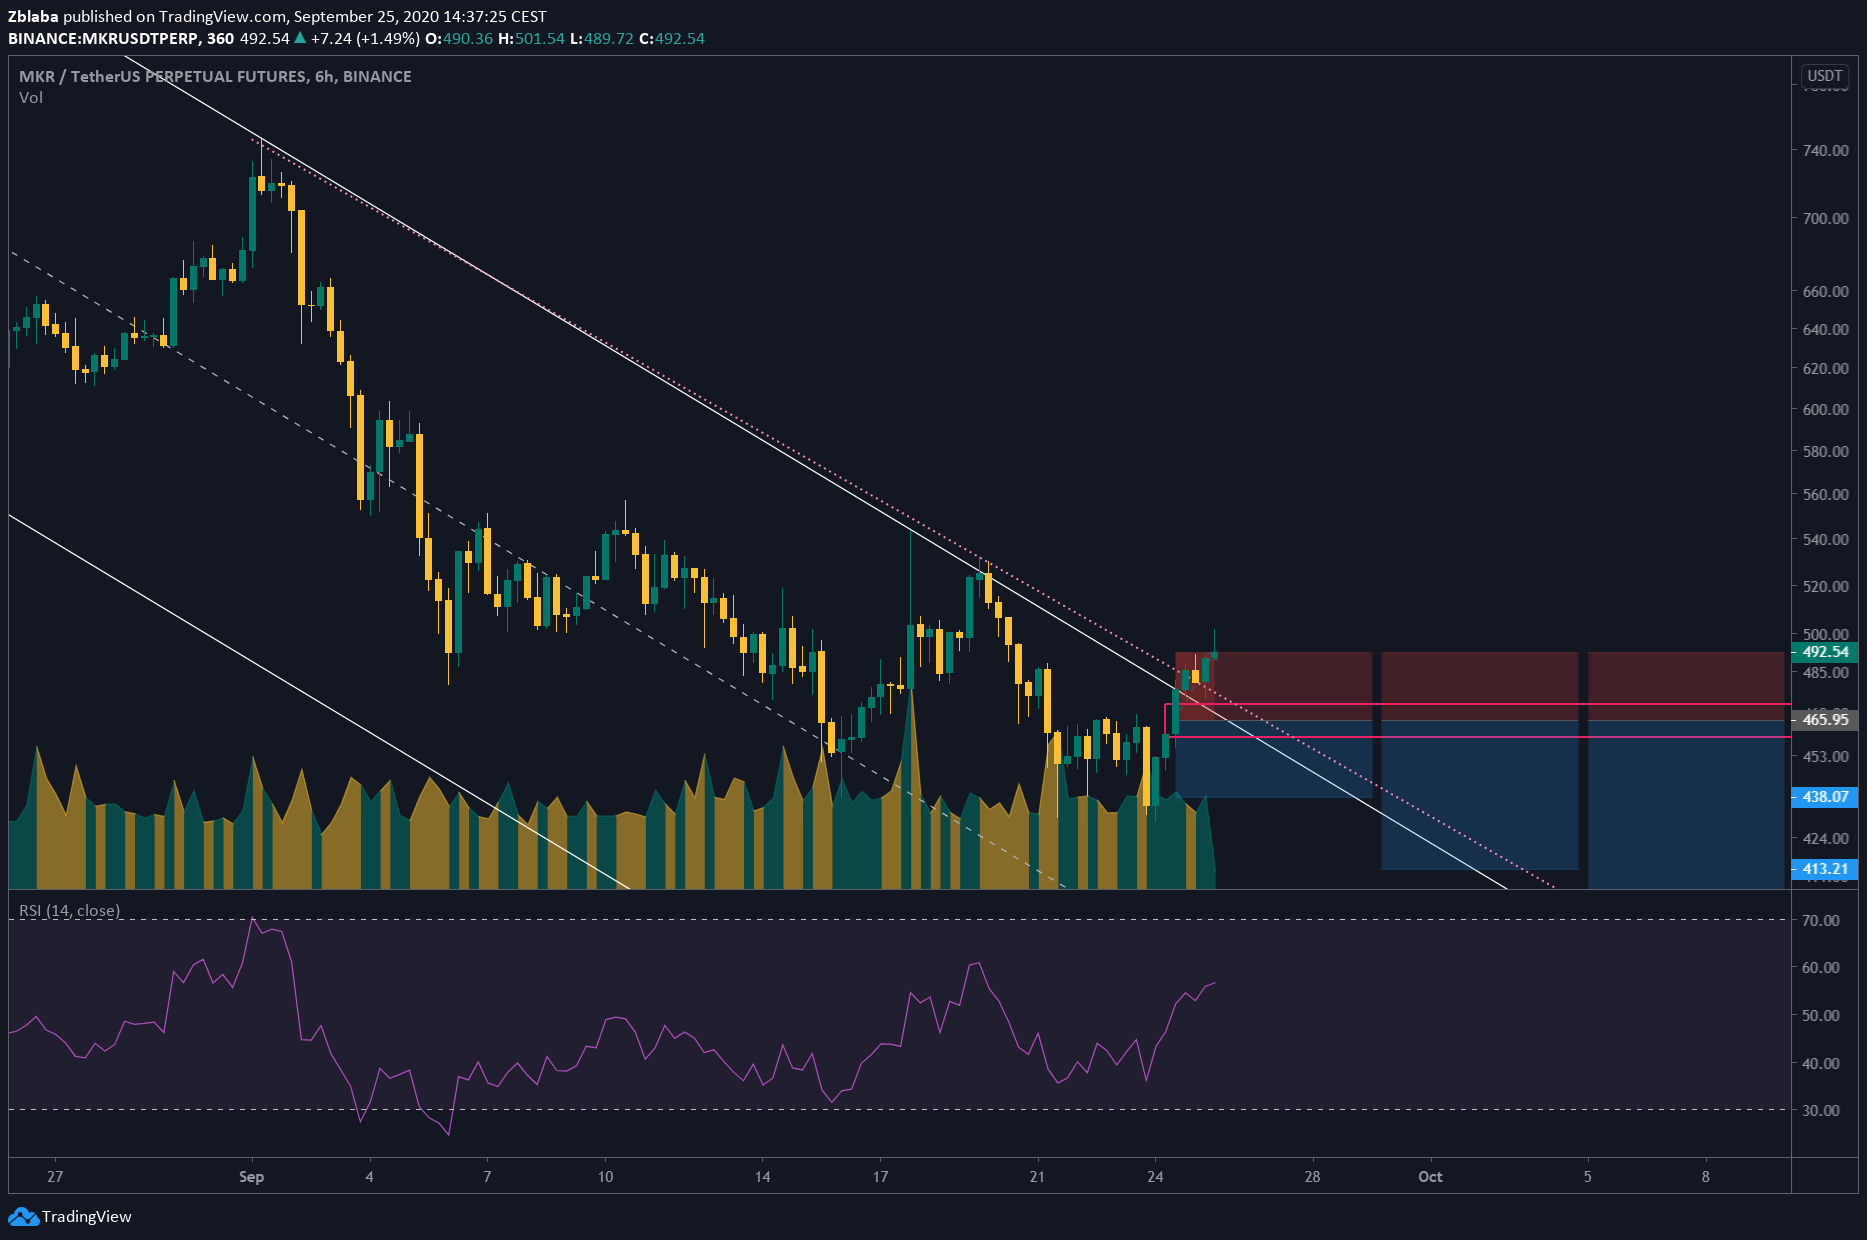
Task: Click the 438.07 blue price label
Action: click(1825, 797)
